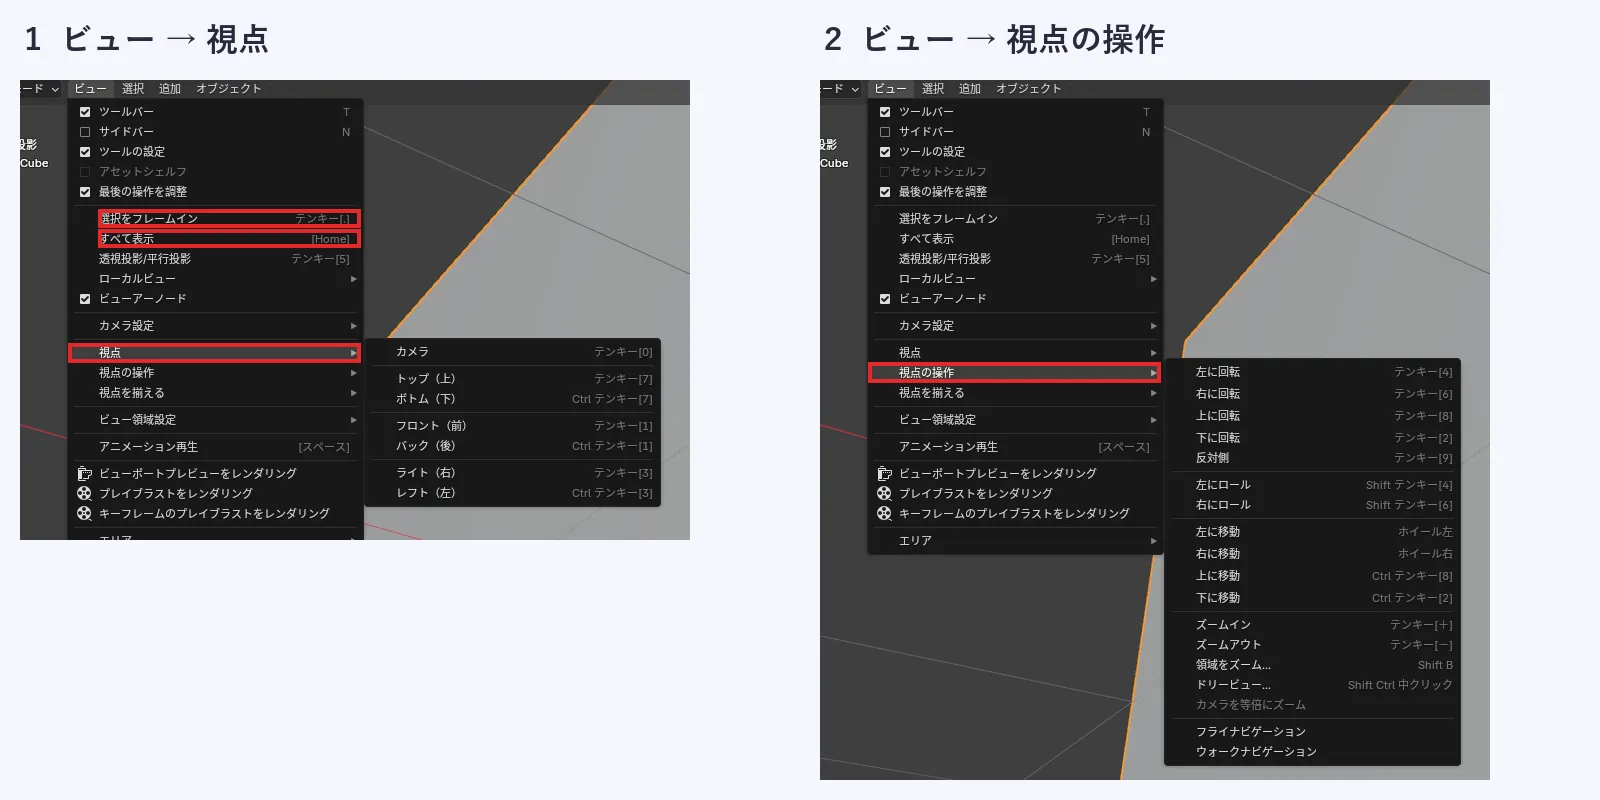Click the viewport preview render icon in screenshot 1
The height and width of the screenshot is (800, 1600).
[x=85, y=473]
